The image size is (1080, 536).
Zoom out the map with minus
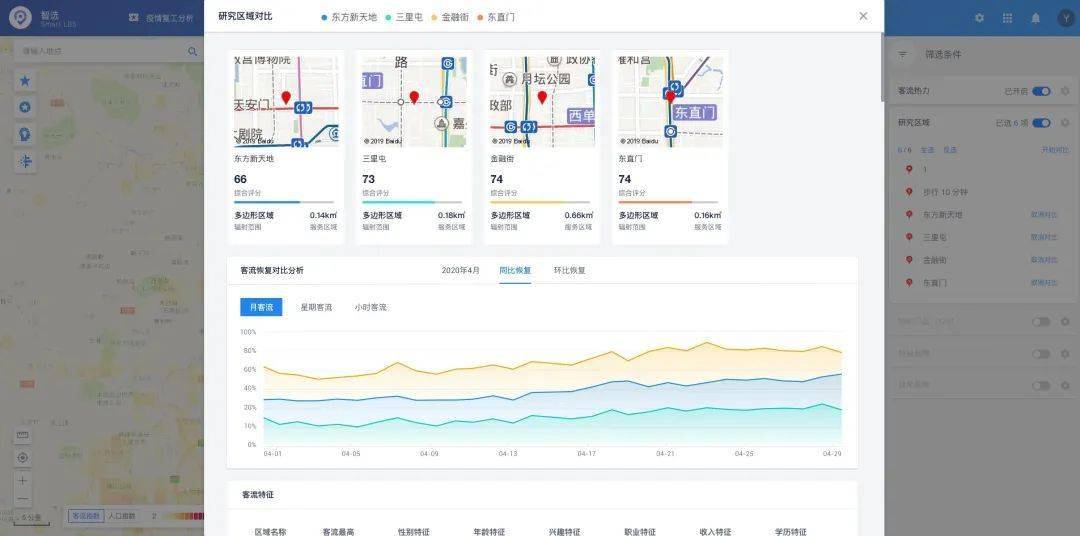click(23, 499)
